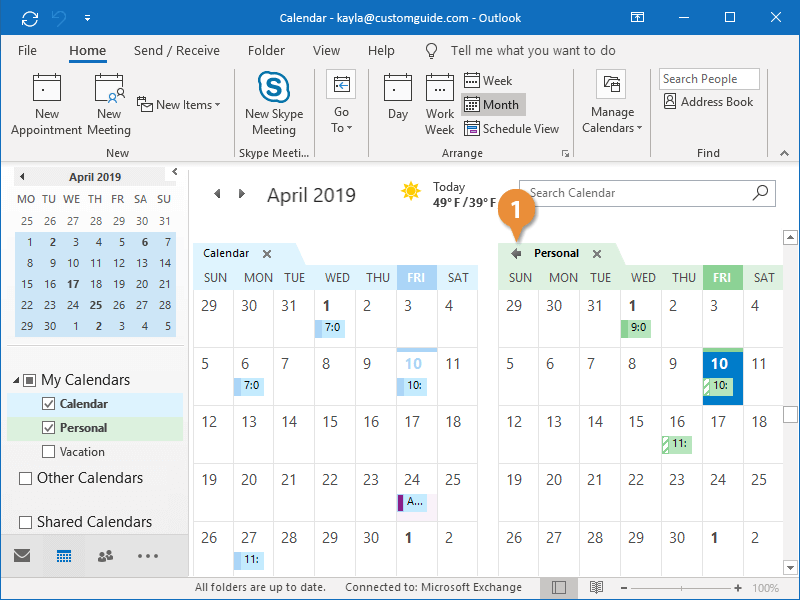Select the Month view button
The image size is (800, 600).
point(493,105)
